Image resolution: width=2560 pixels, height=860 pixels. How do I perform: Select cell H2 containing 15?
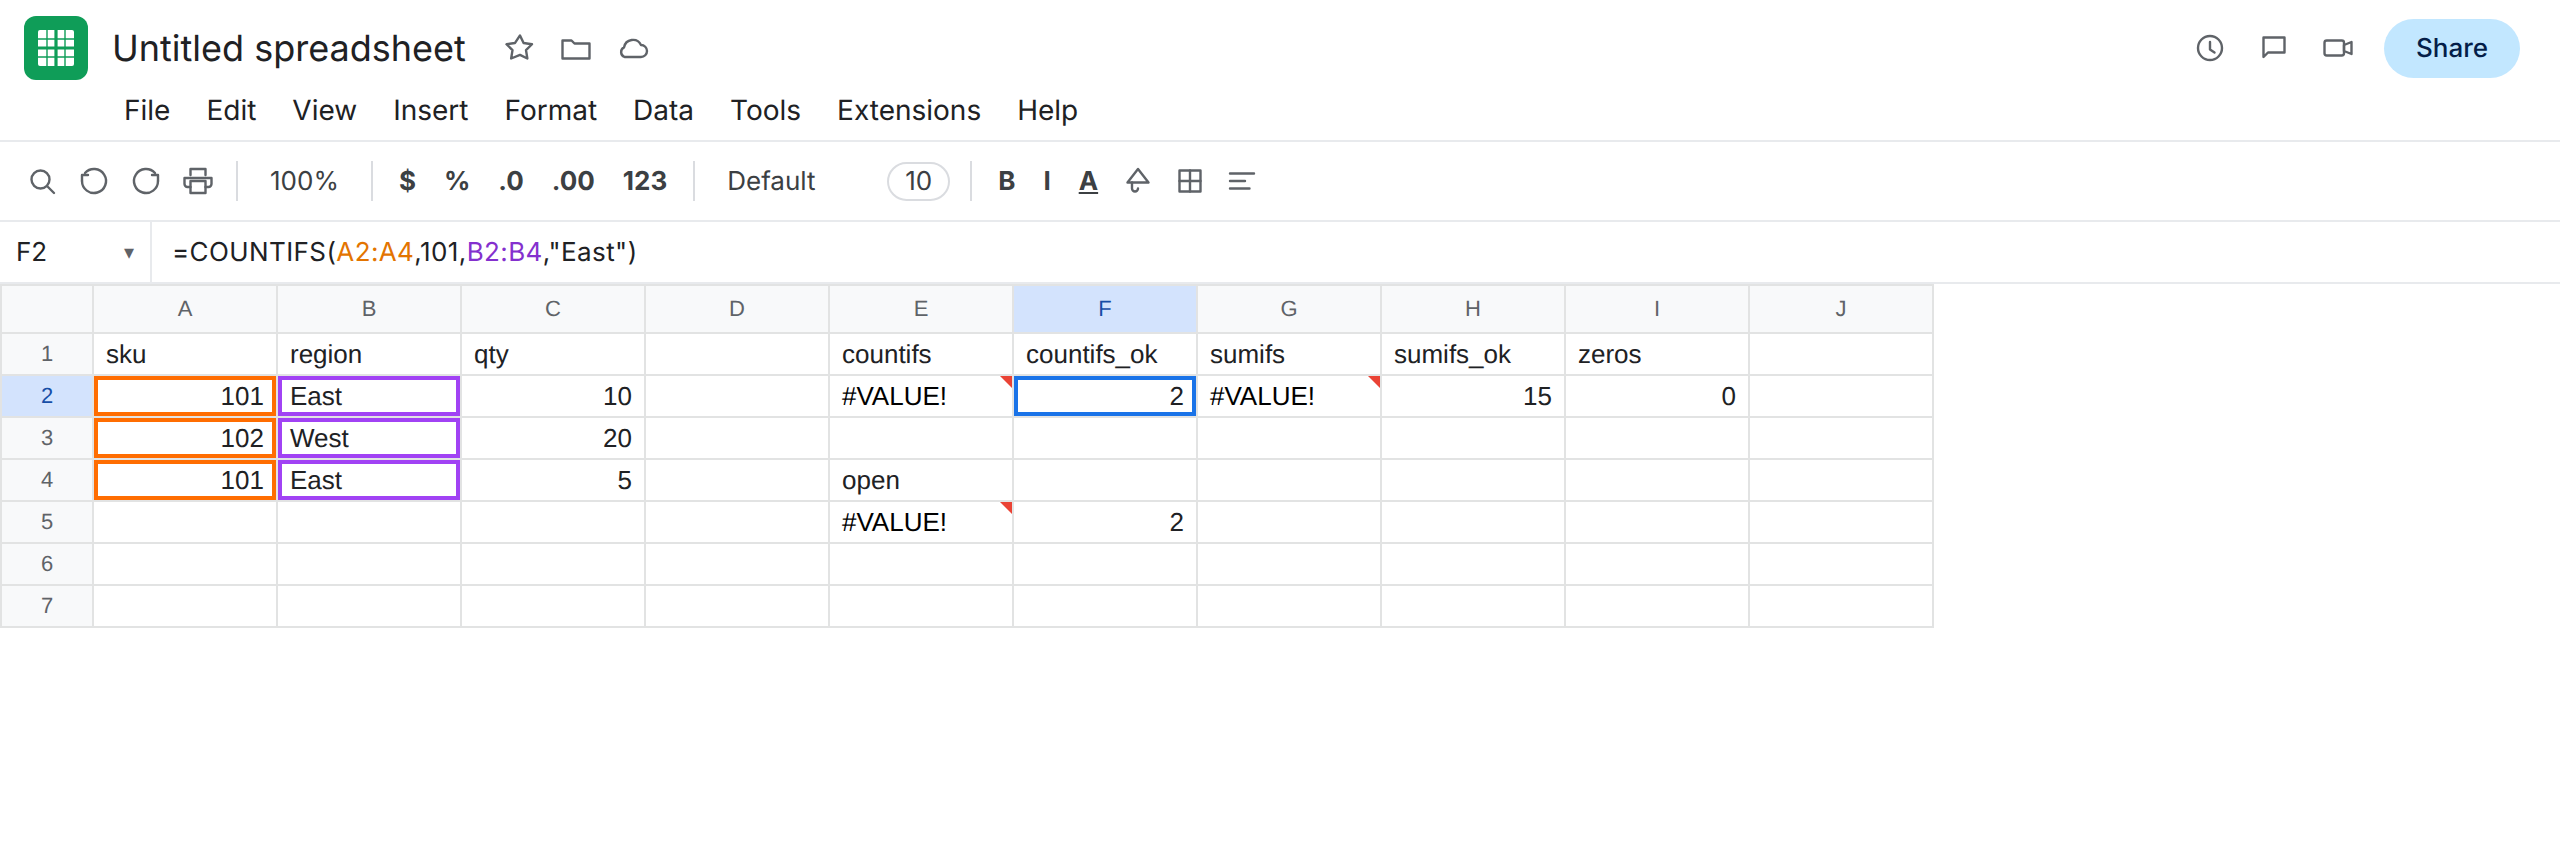tap(1473, 396)
